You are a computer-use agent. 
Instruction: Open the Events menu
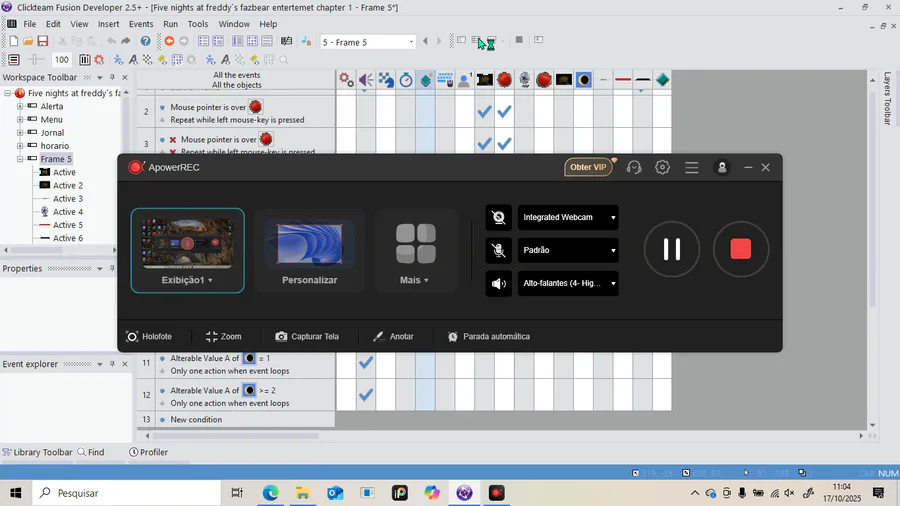click(141, 24)
